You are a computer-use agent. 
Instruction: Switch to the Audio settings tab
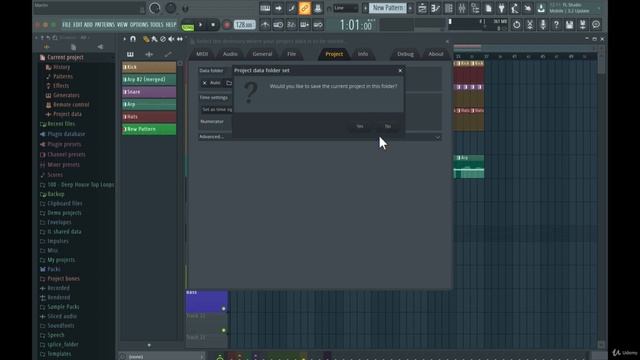pyautogui.click(x=230, y=54)
